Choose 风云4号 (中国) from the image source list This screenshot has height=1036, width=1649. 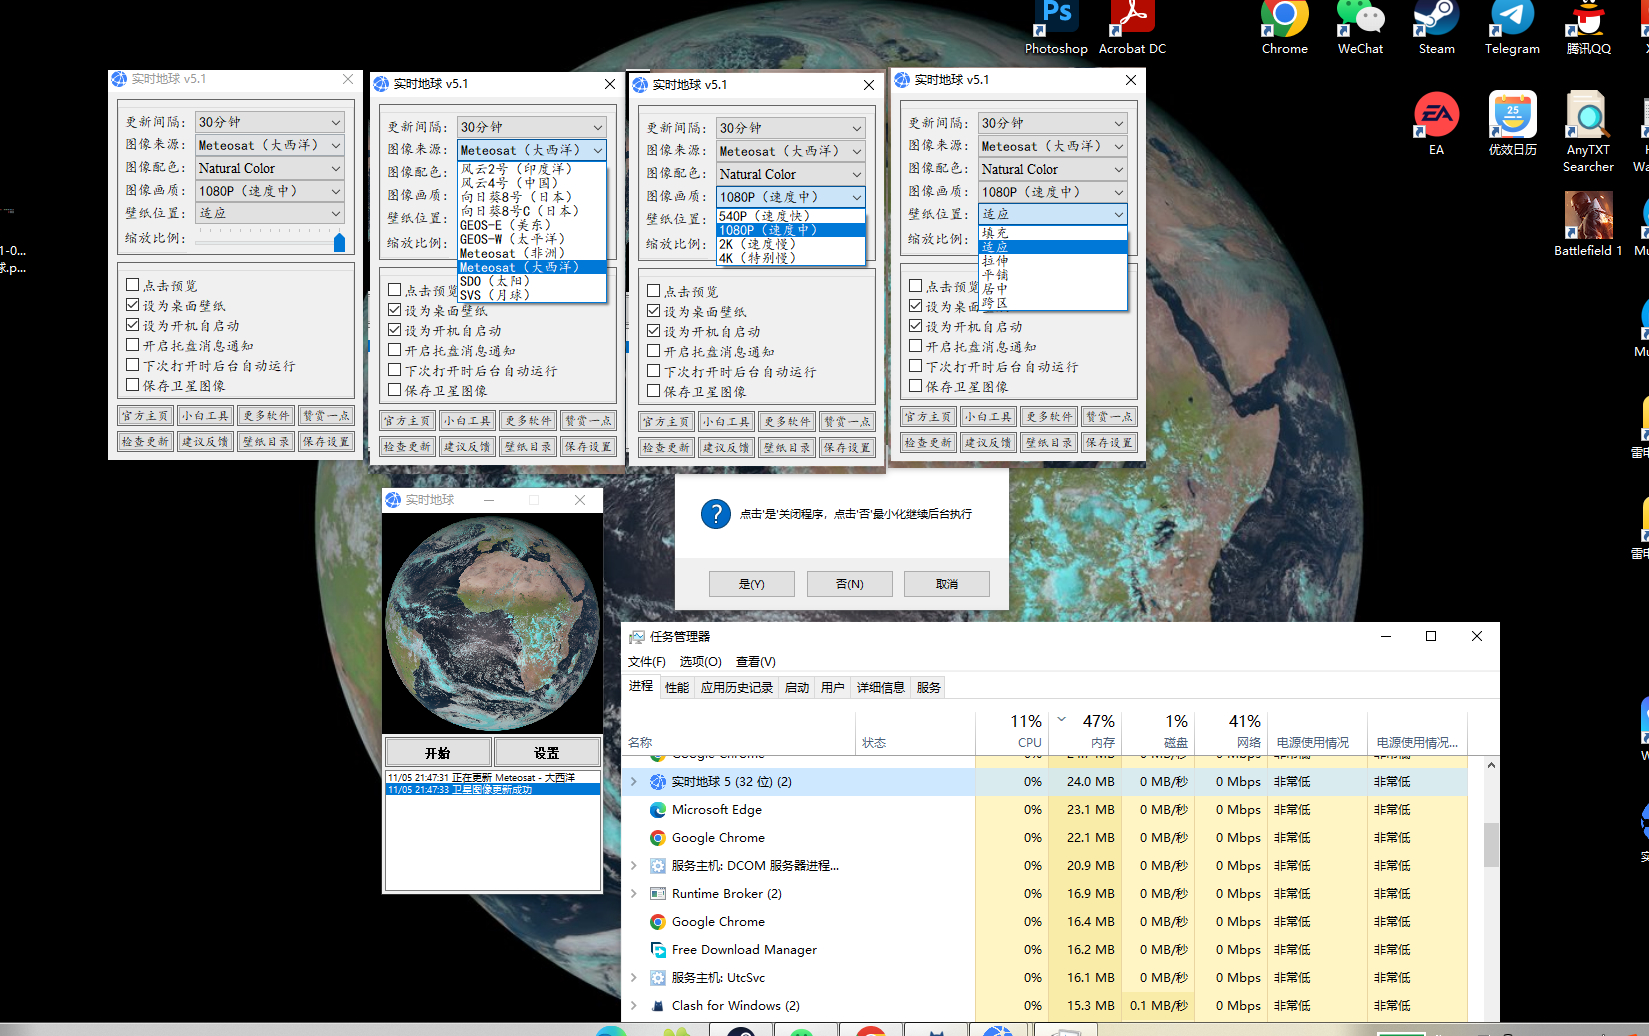click(x=509, y=183)
